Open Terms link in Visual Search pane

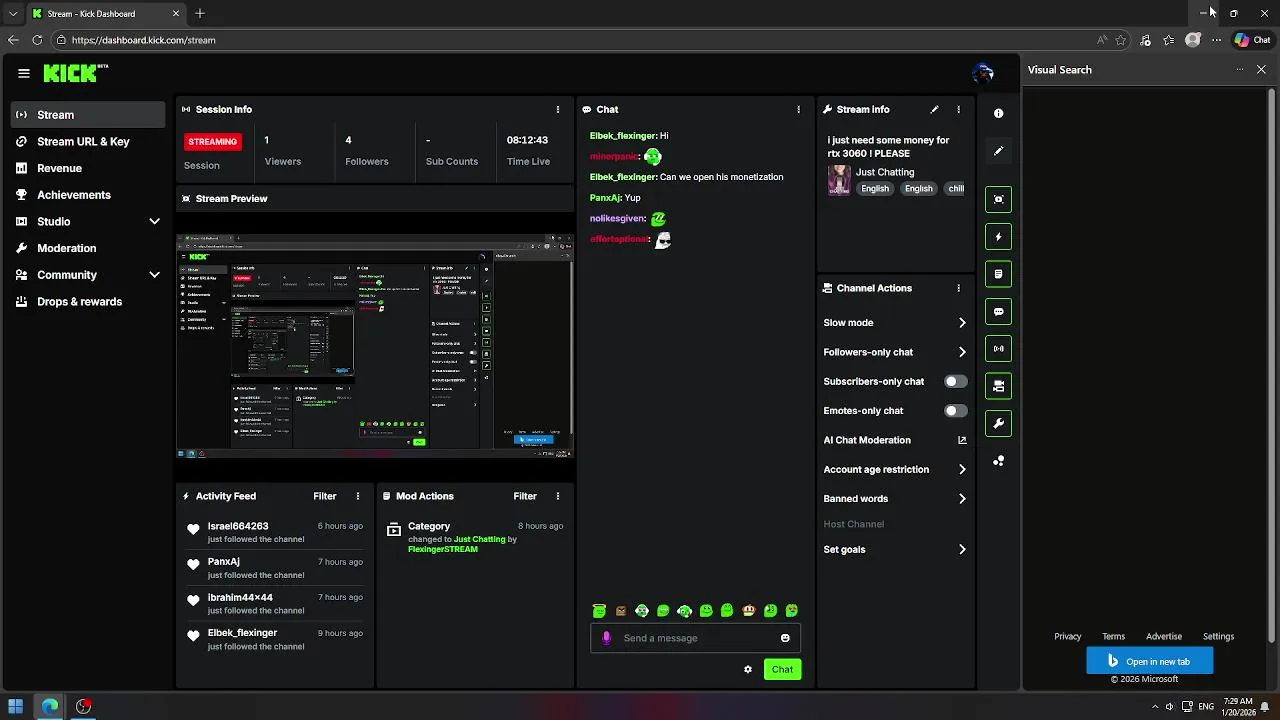(x=1114, y=636)
